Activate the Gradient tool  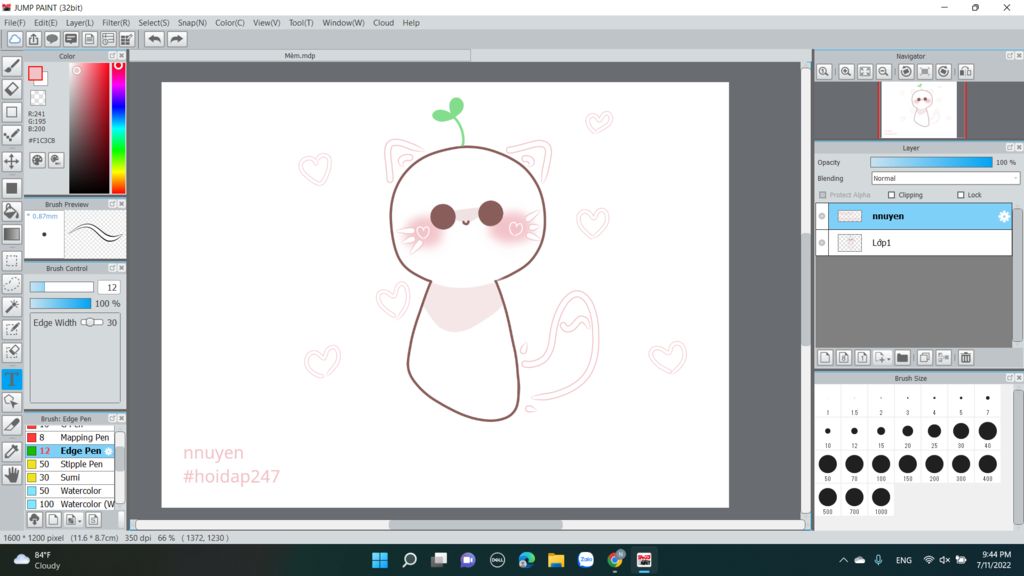[x=12, y=234]
